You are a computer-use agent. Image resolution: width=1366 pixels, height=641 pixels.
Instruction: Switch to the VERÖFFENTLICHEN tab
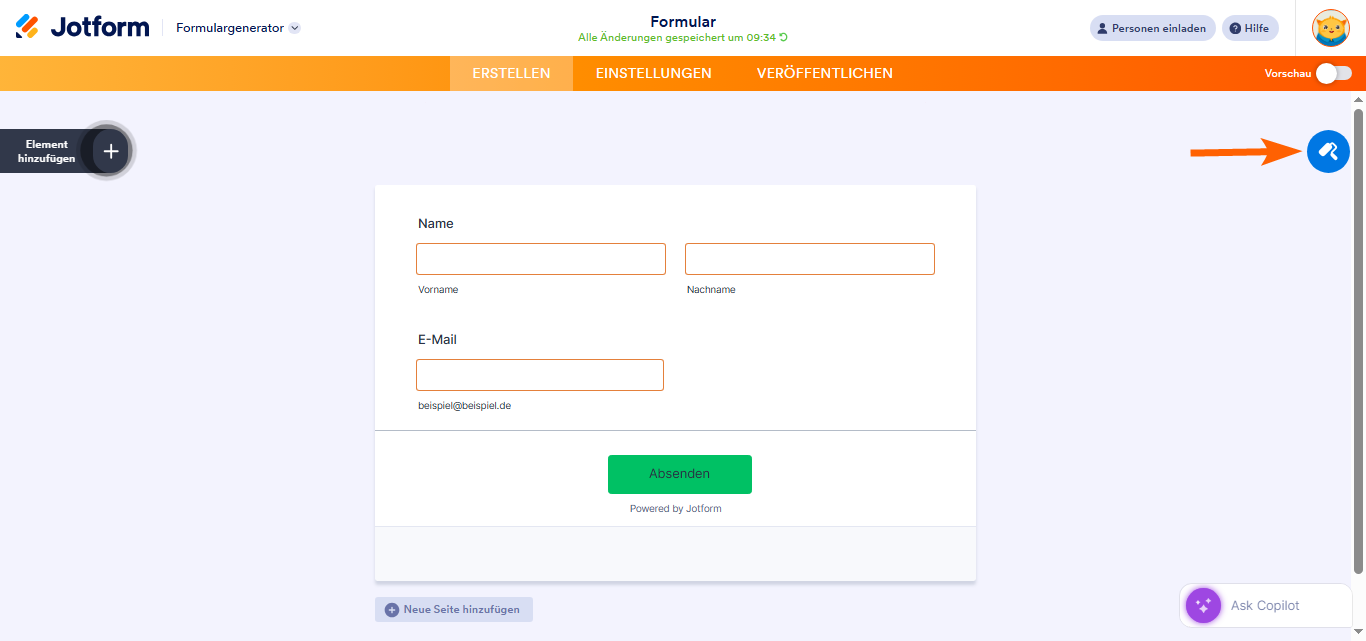tap(824, 73)
